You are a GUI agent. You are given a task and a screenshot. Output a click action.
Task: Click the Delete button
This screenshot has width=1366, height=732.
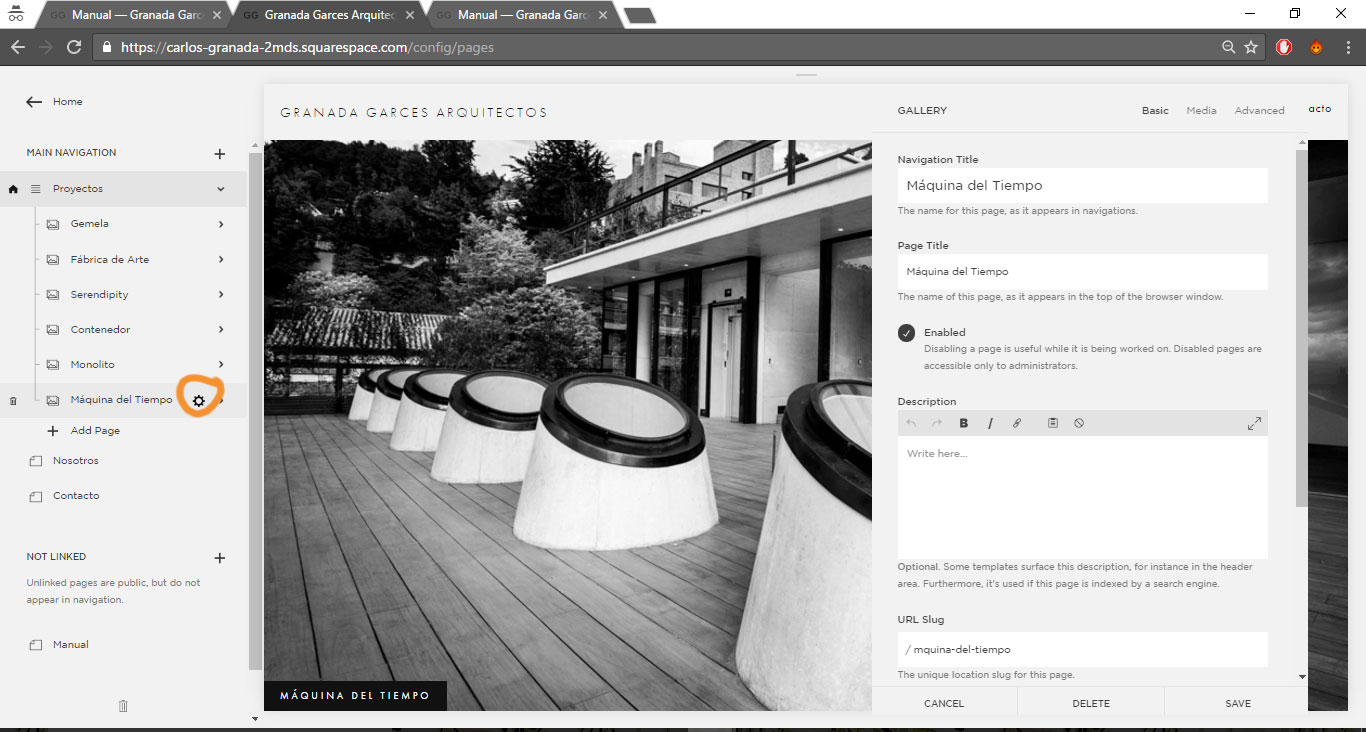tap(1091, 704)
